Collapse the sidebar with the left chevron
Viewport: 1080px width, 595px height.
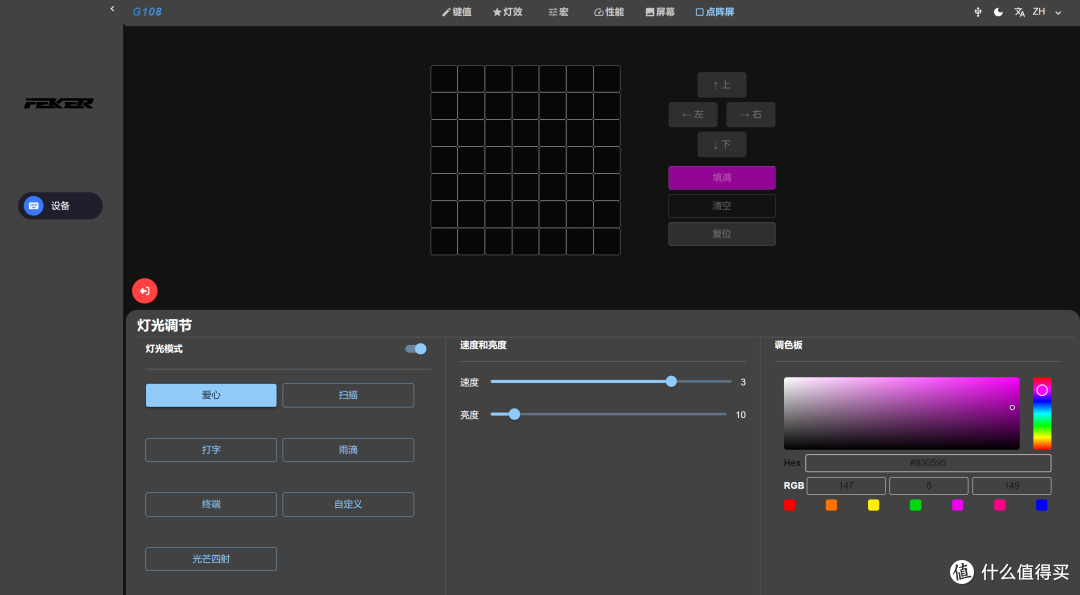pyautogui.click(x=112, y=9)
